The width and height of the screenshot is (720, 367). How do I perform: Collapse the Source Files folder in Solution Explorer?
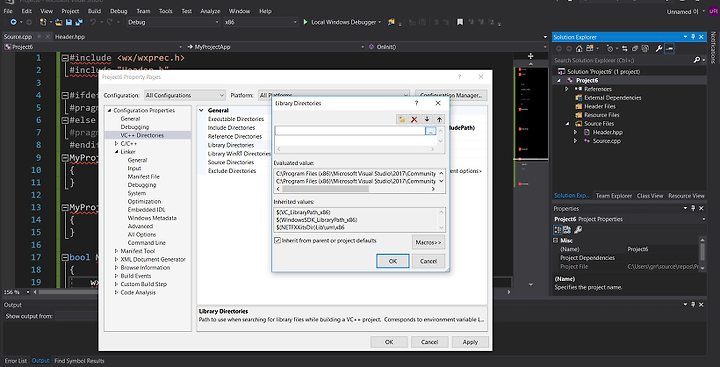click(x=567, y=124)
